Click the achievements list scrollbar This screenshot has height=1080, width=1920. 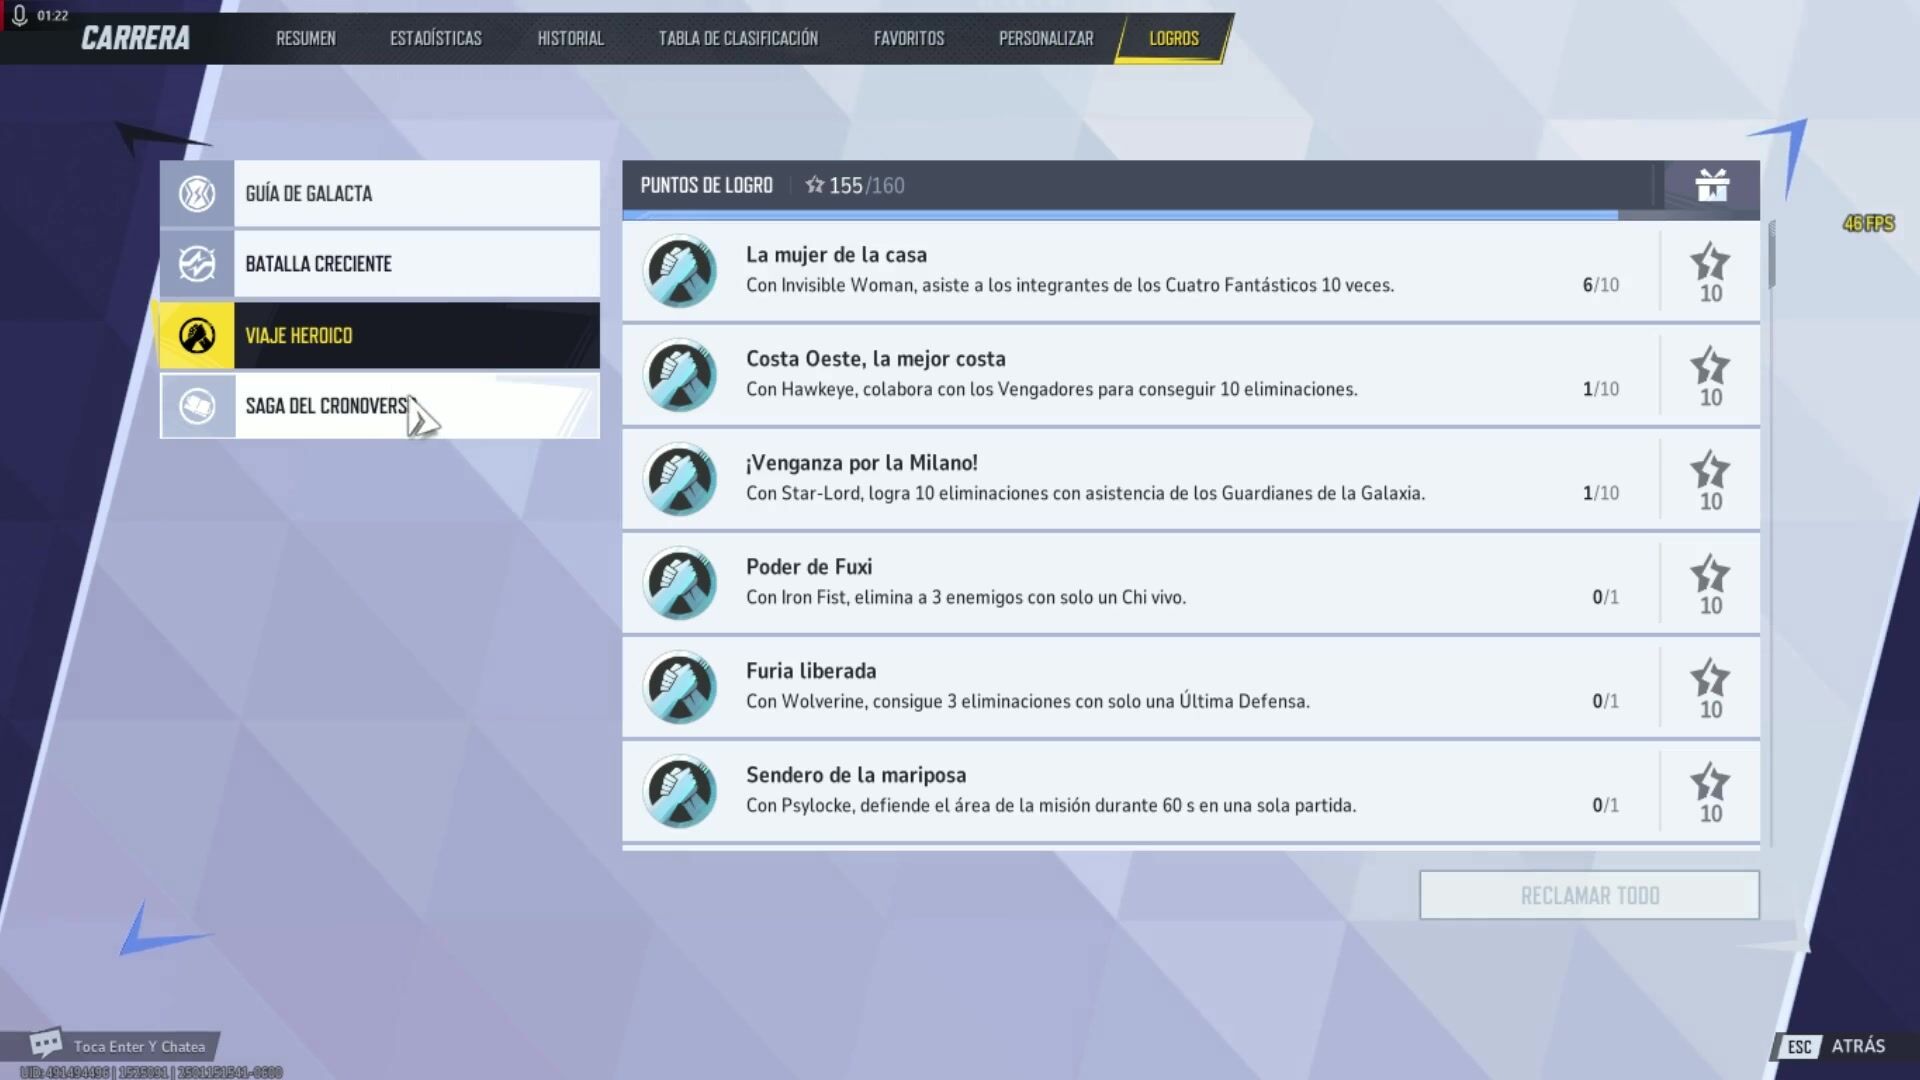[1772, 255]
